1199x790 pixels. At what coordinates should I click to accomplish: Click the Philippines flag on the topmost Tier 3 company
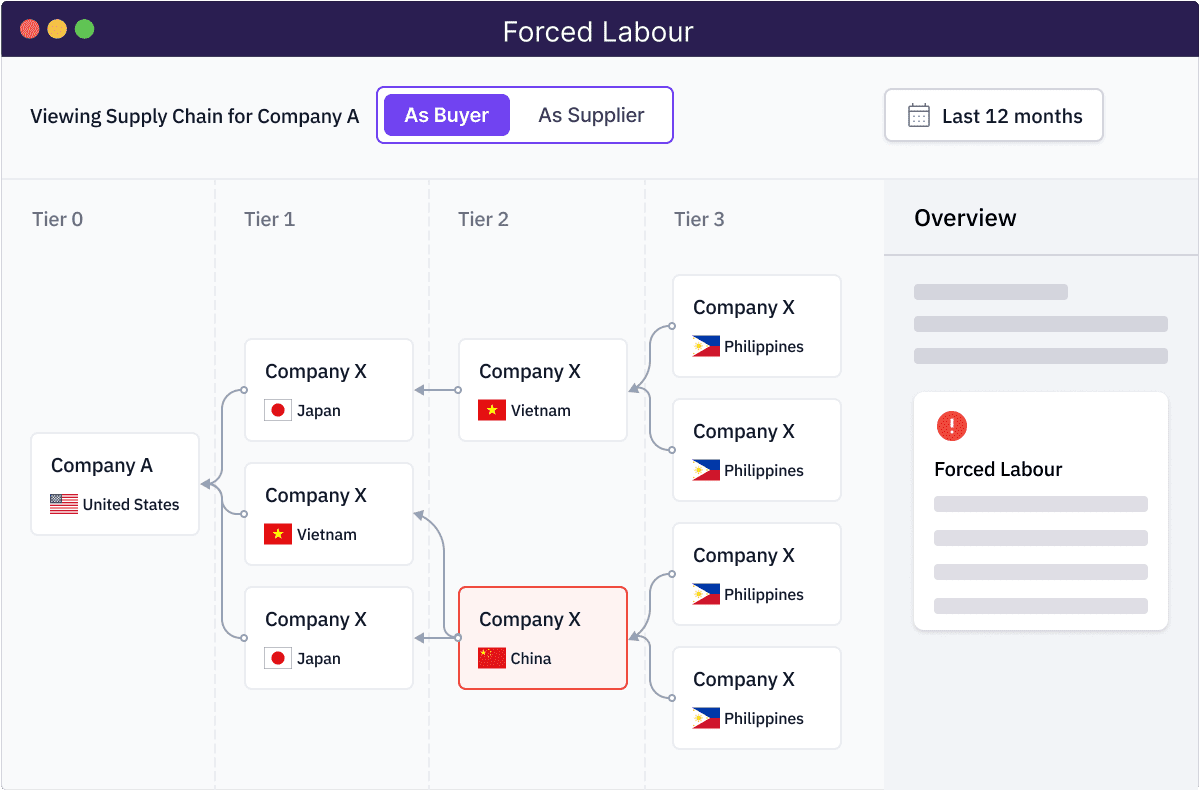[705, 345]
